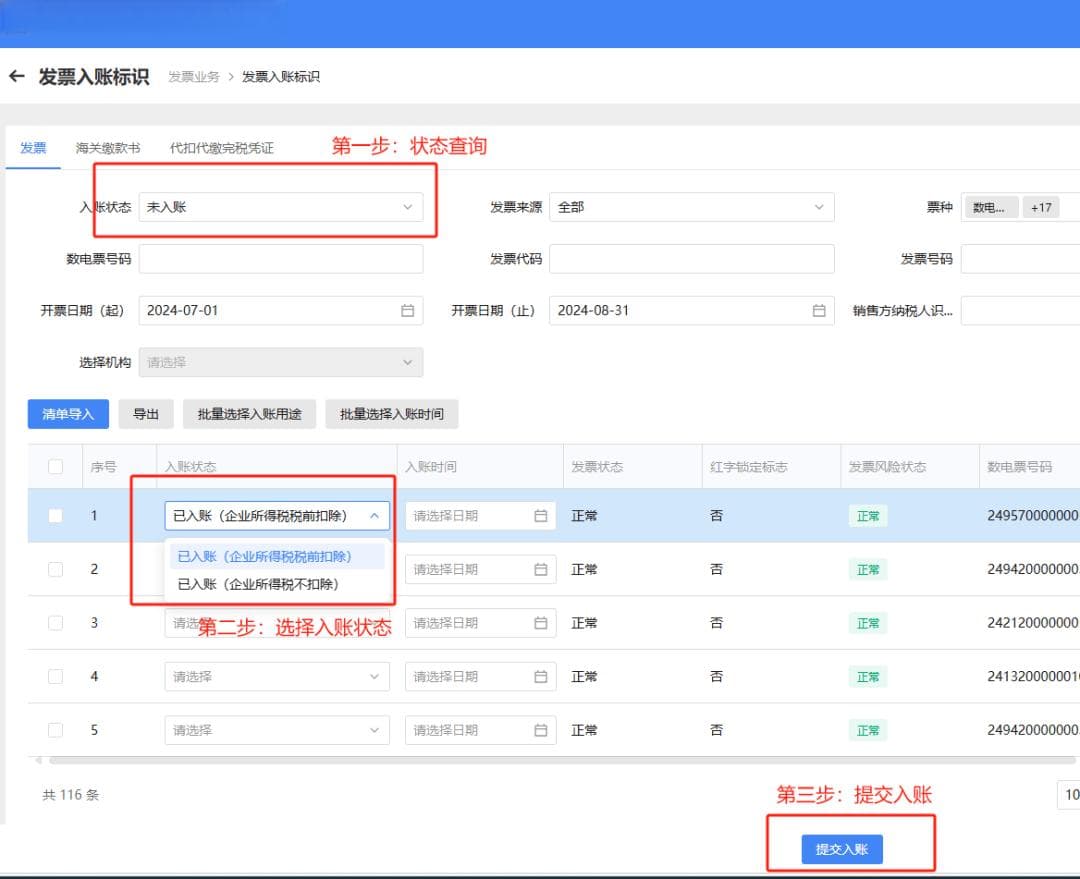Click calendar icon in row 3 入账时间

(x=541, y=623)
